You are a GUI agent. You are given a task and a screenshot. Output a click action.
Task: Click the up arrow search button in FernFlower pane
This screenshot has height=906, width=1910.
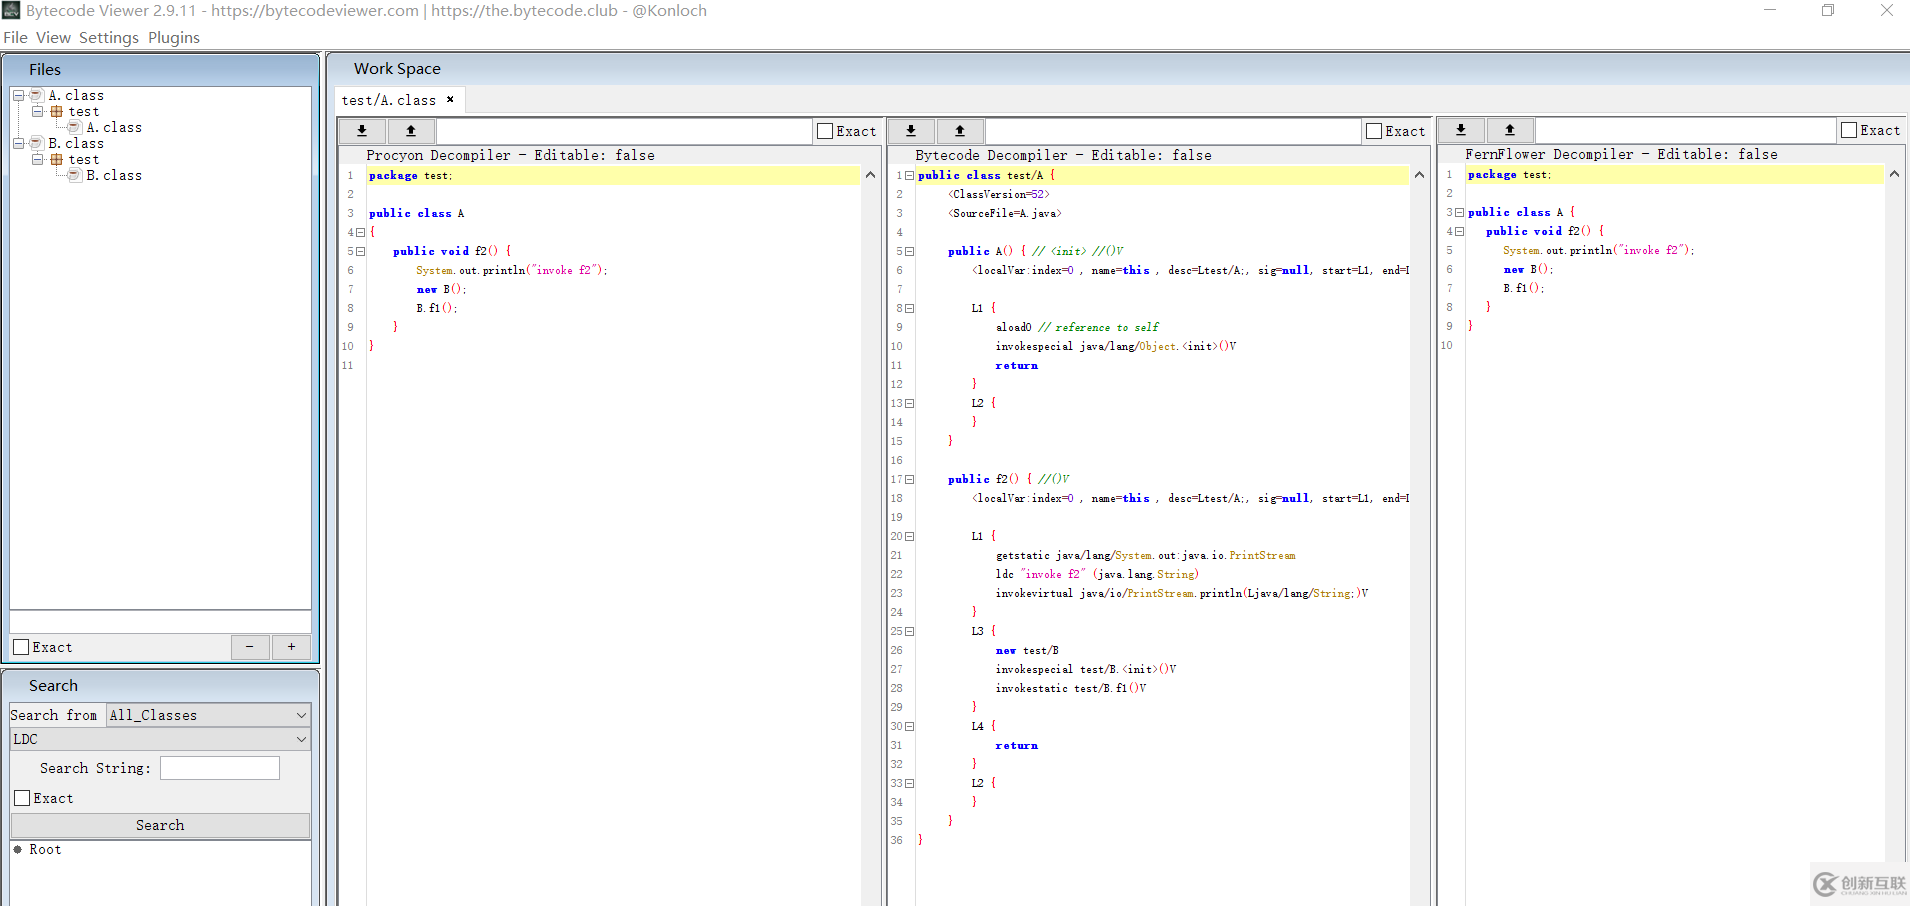click(x=1510, y=130)
